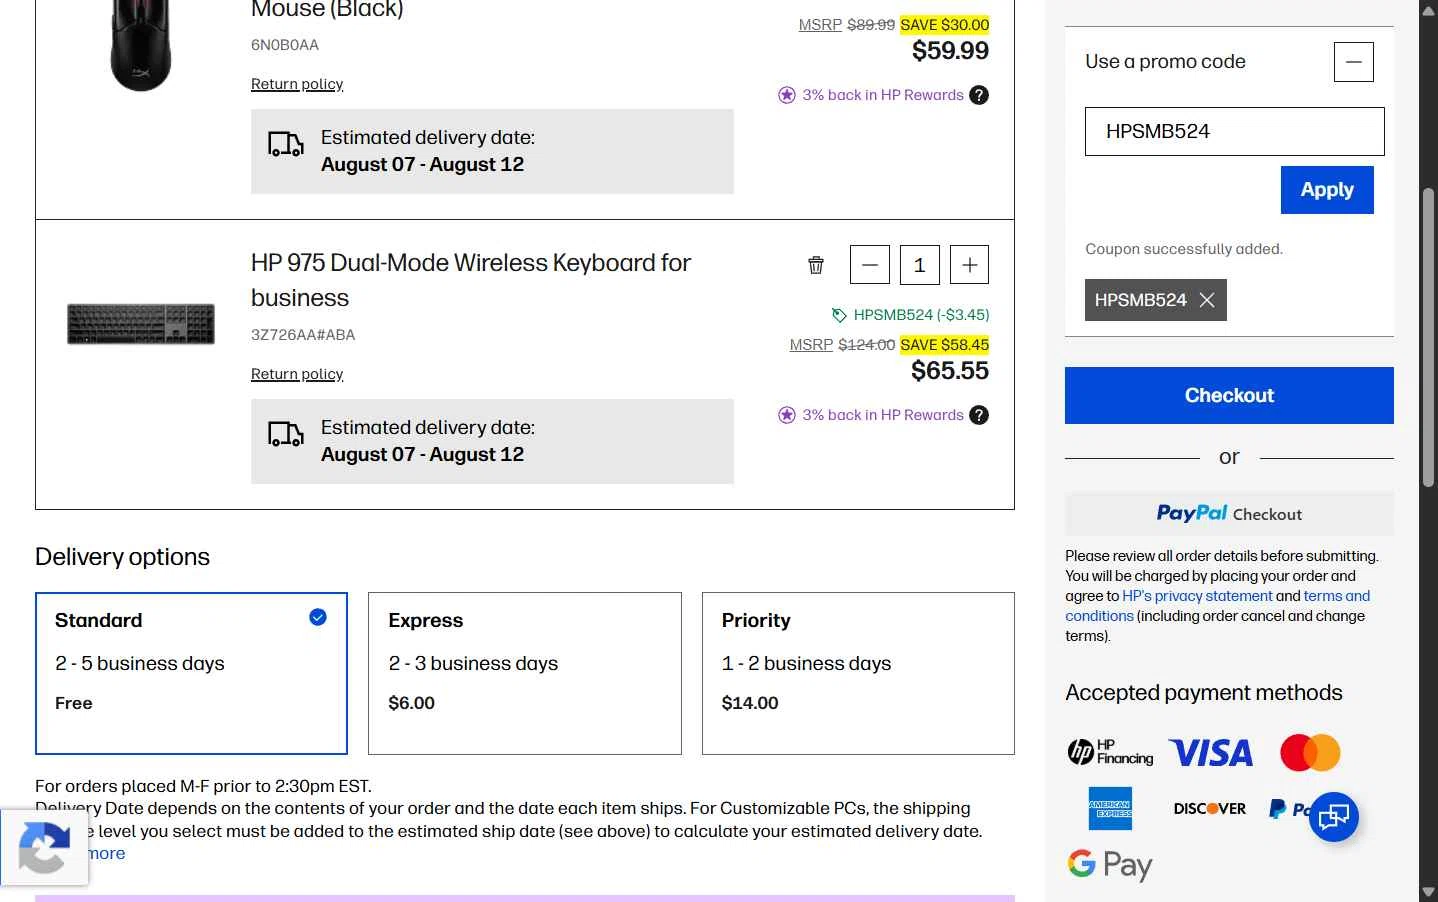This screenshot has width=1438, height=902.
Task: Click the reCAPTCHA badge icon
Action: [x=44, y=847]
